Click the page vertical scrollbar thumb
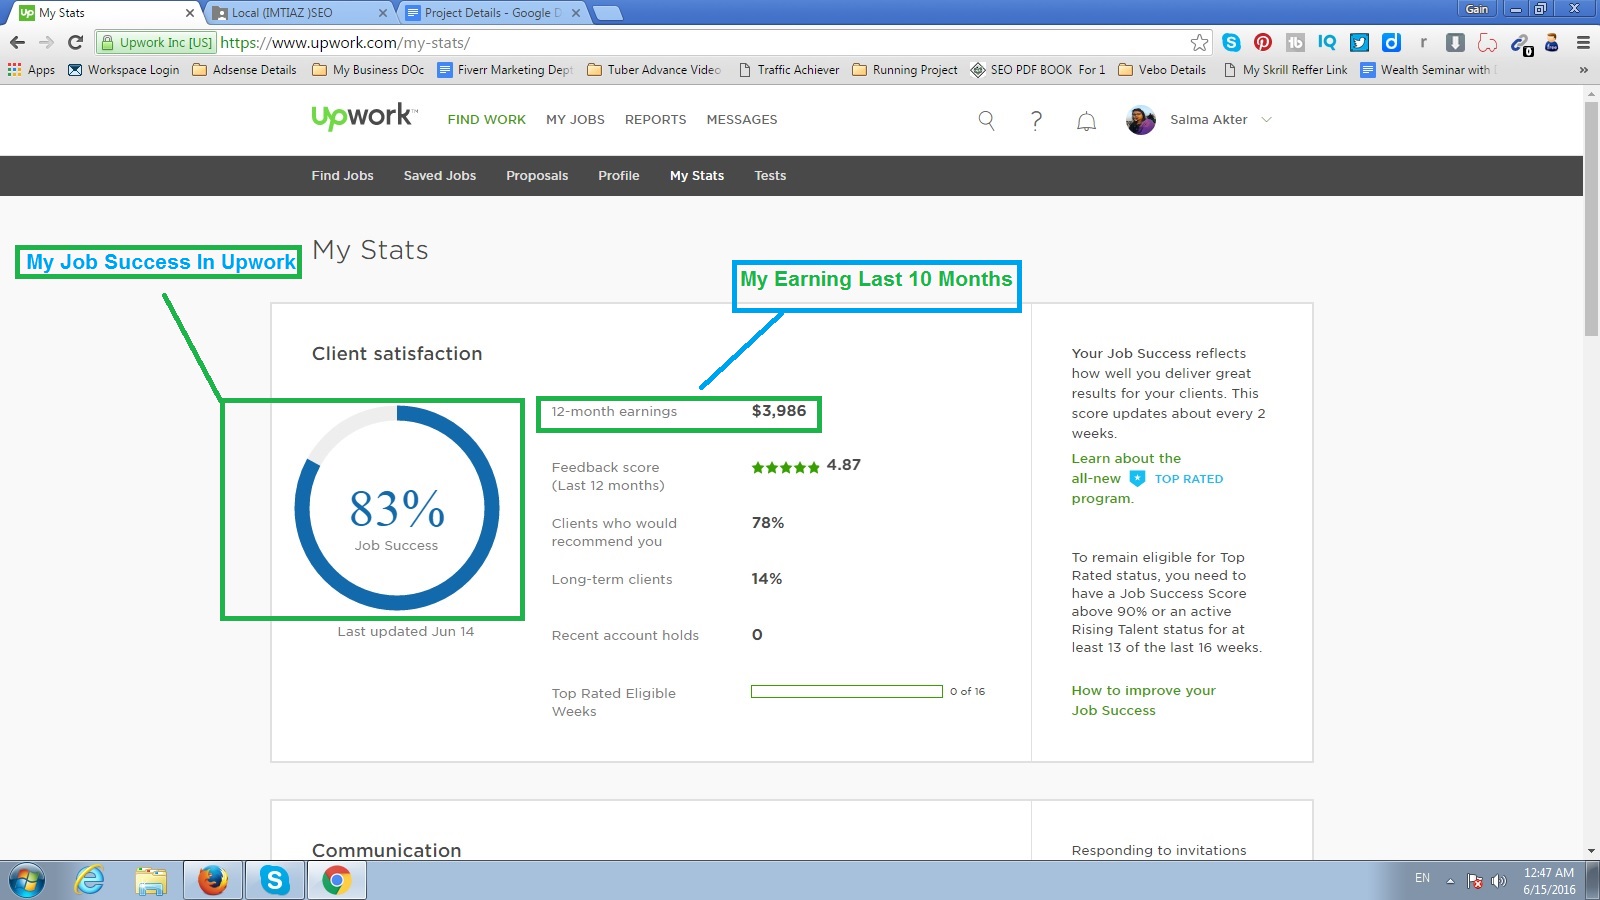The width and height of the screenshot is (1600, 900). click(x=1591, y=218)
